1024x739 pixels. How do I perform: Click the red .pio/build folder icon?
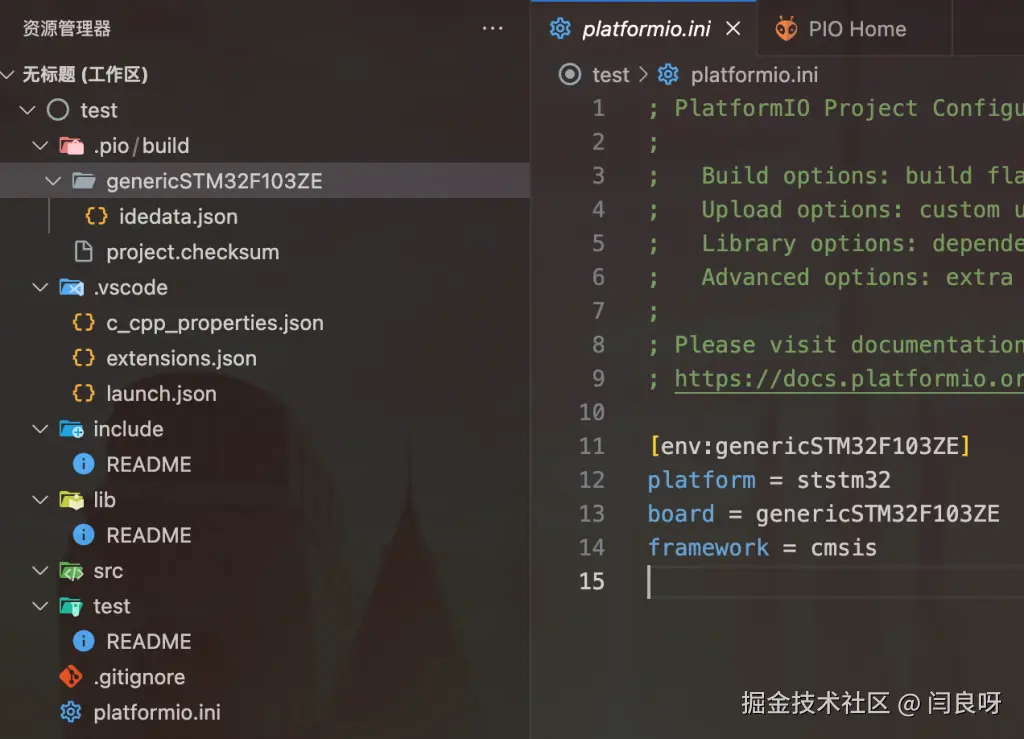(x=71, y=146)
